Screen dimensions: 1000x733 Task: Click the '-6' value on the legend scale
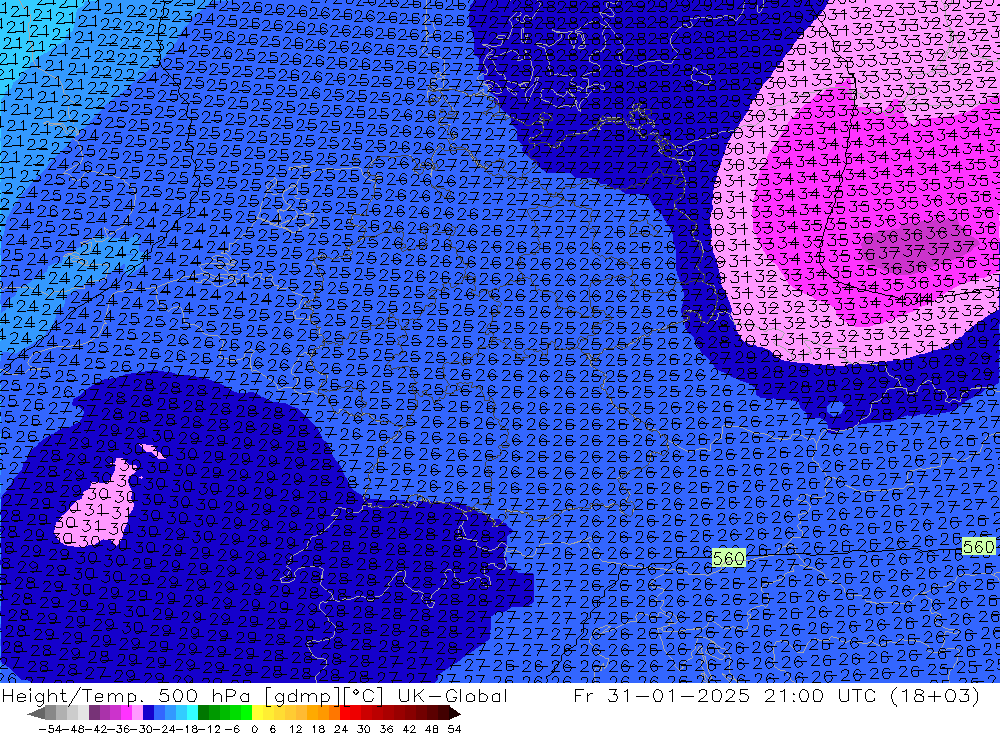(232, 729)
